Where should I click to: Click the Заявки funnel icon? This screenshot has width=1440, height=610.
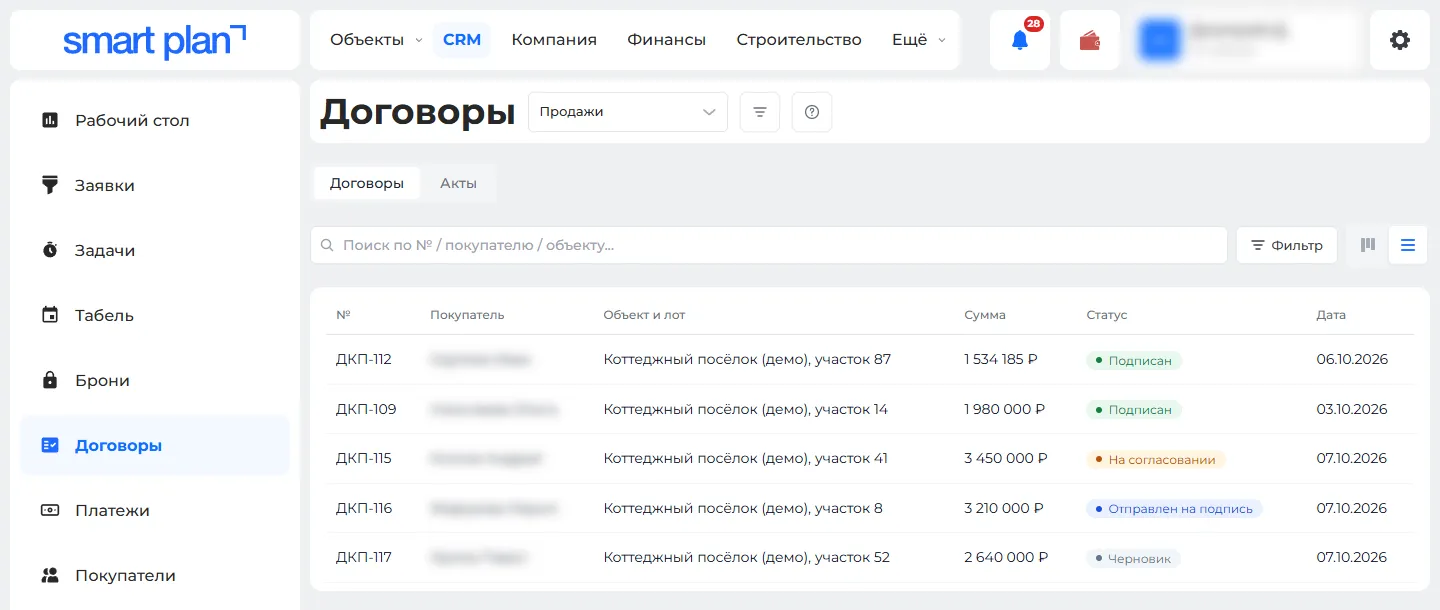tap(50, 185)
